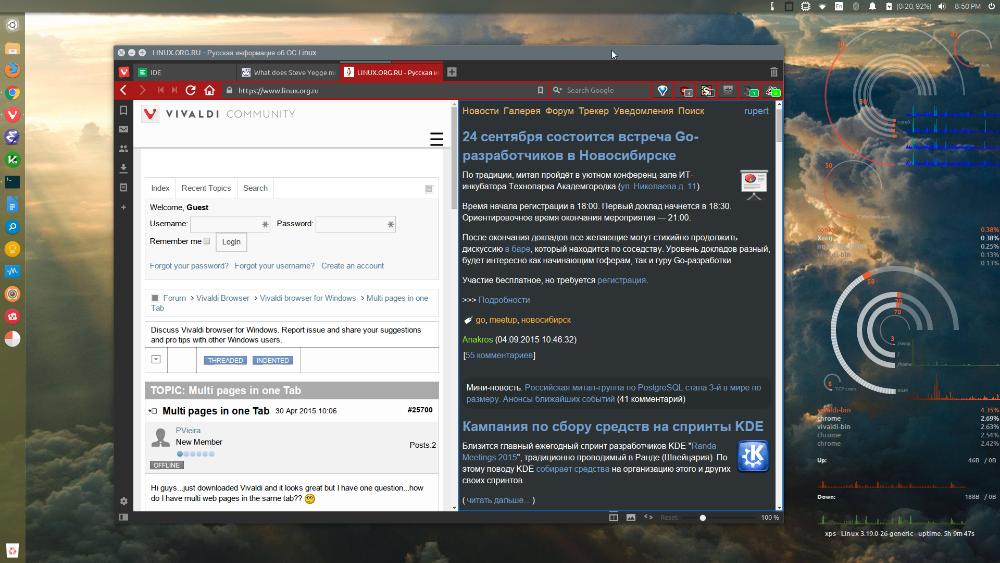Image resolution: width=1000 pixels, height=563 pixels.
Task: Open the Mail panel in the sidebar
Action: pos(124,129)
